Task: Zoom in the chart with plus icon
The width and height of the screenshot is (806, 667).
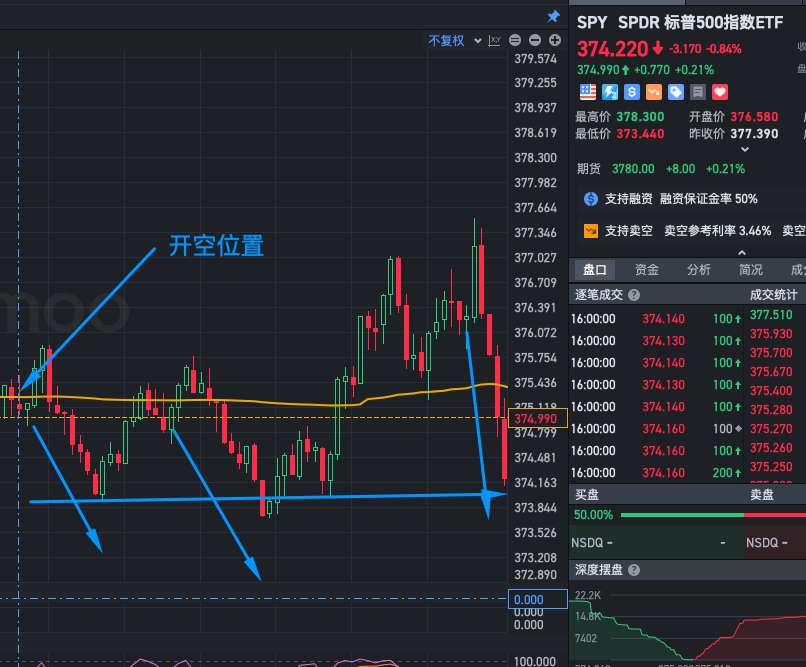Action: [x=555, y=40]
